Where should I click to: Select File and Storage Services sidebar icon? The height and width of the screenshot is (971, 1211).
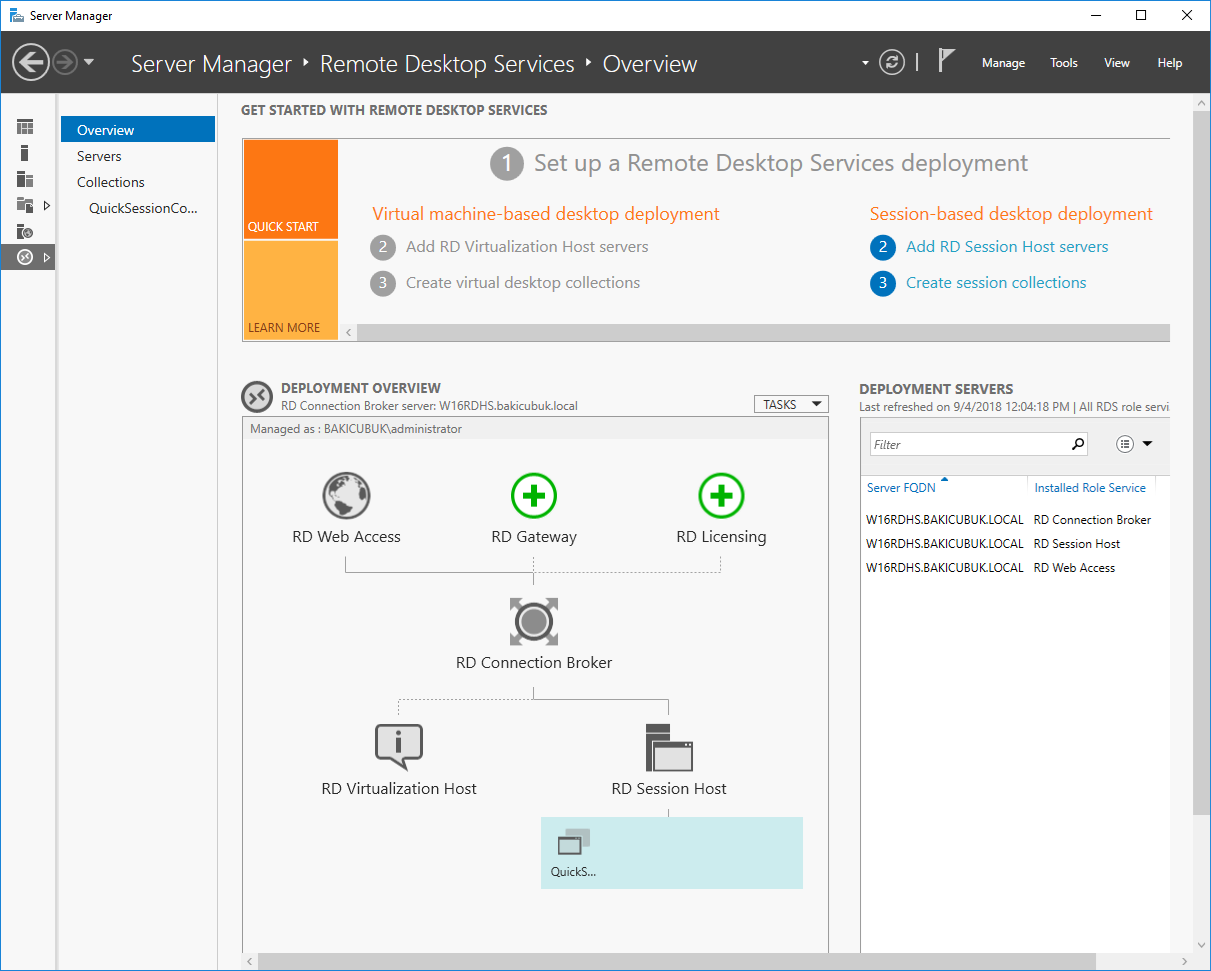click(x=25, y=205)
